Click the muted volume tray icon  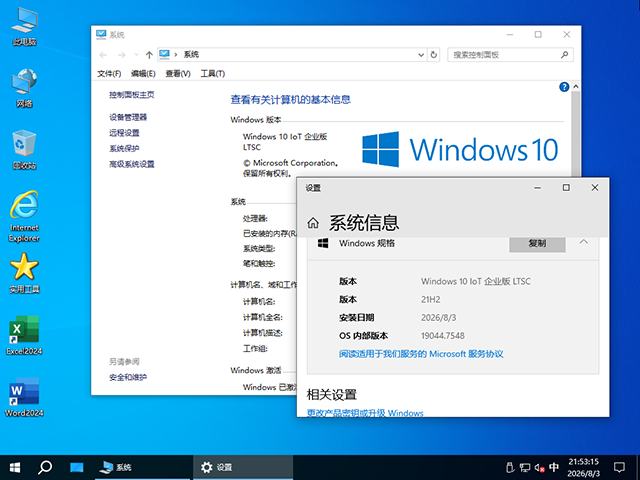(x=539, y=468)
